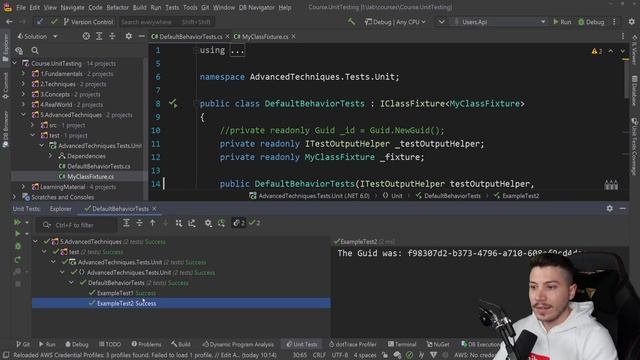
Task: Expand 2.Techniques folder
Action: [x=23, y=84]
